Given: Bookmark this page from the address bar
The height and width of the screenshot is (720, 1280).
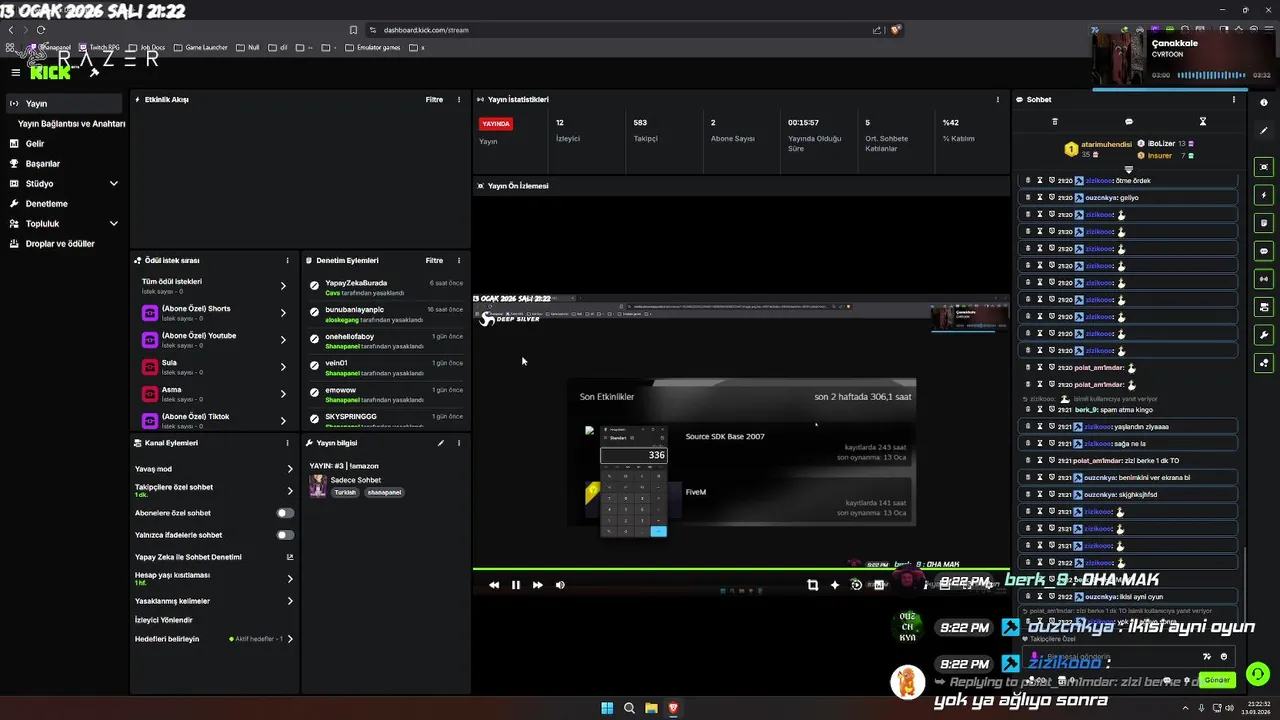Looking at the screenshot, I should [x=353, y=30].
